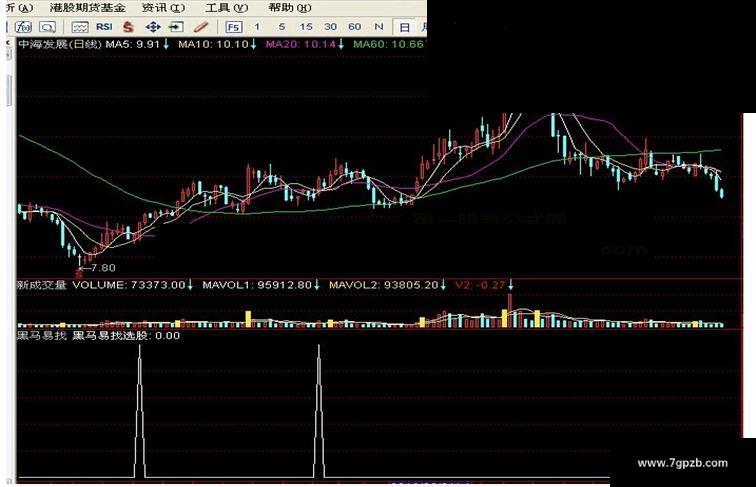Click the left vertical scrollbar thumb
Viewport: 756px width, 487px height.
tap(9, 91)
